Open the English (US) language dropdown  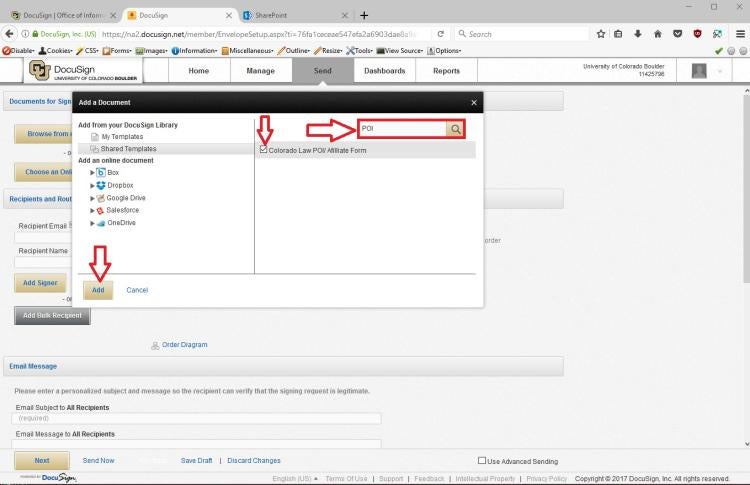click(295, 478)
